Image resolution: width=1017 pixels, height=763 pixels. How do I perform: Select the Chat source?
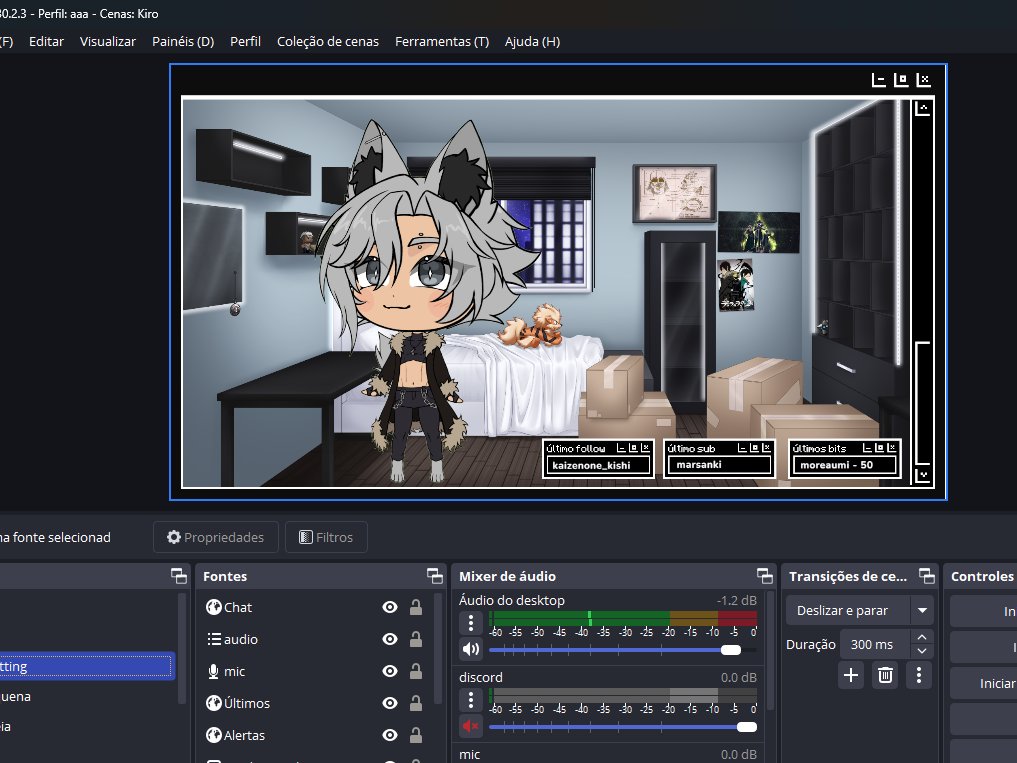tap(237, 607)
